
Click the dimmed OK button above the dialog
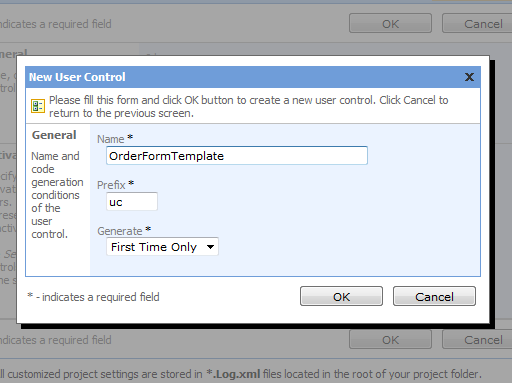tap(390, 24)
